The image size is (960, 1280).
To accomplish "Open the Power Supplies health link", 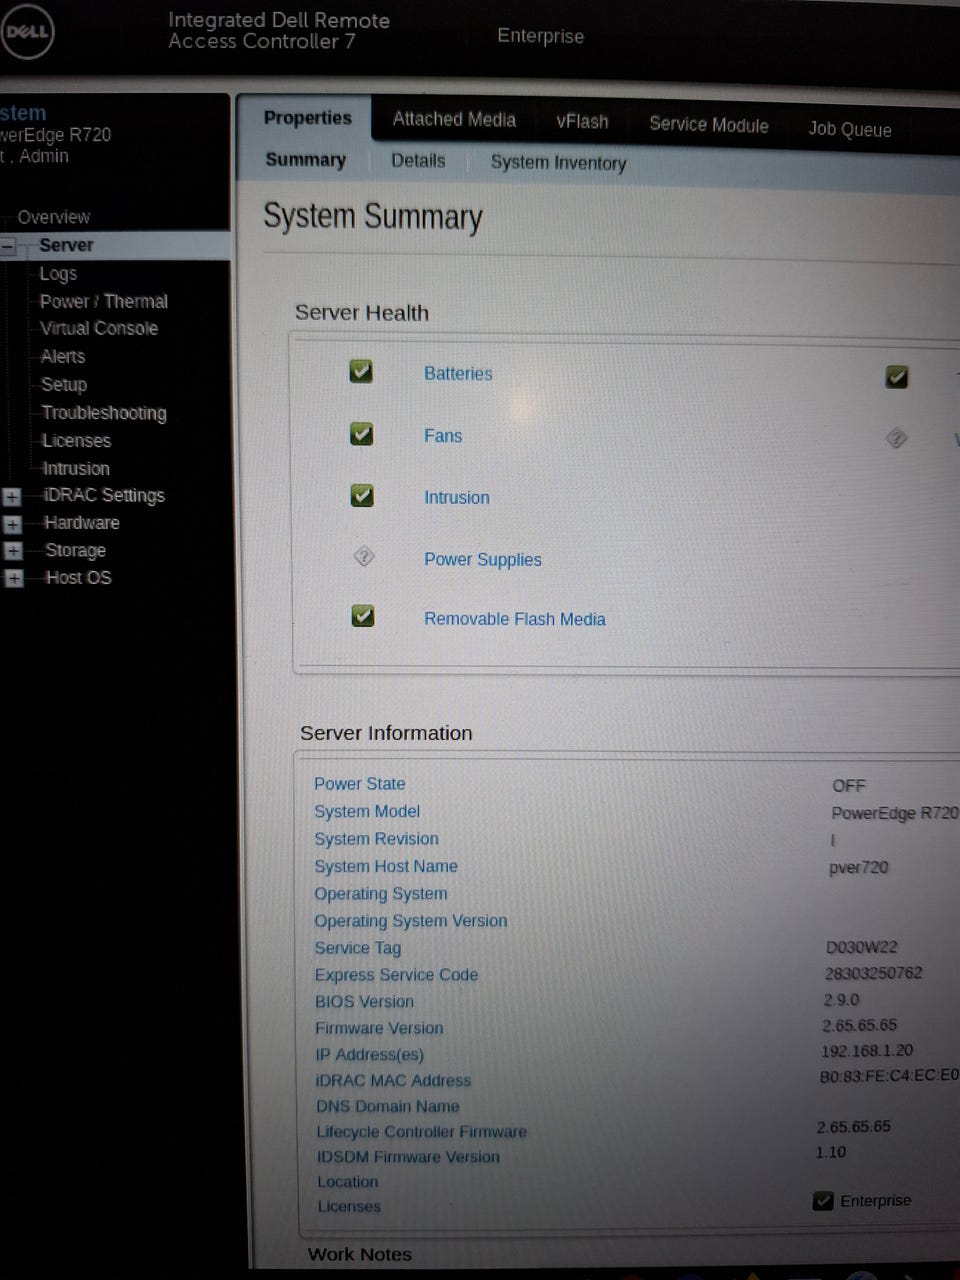I will click(482, 560).
